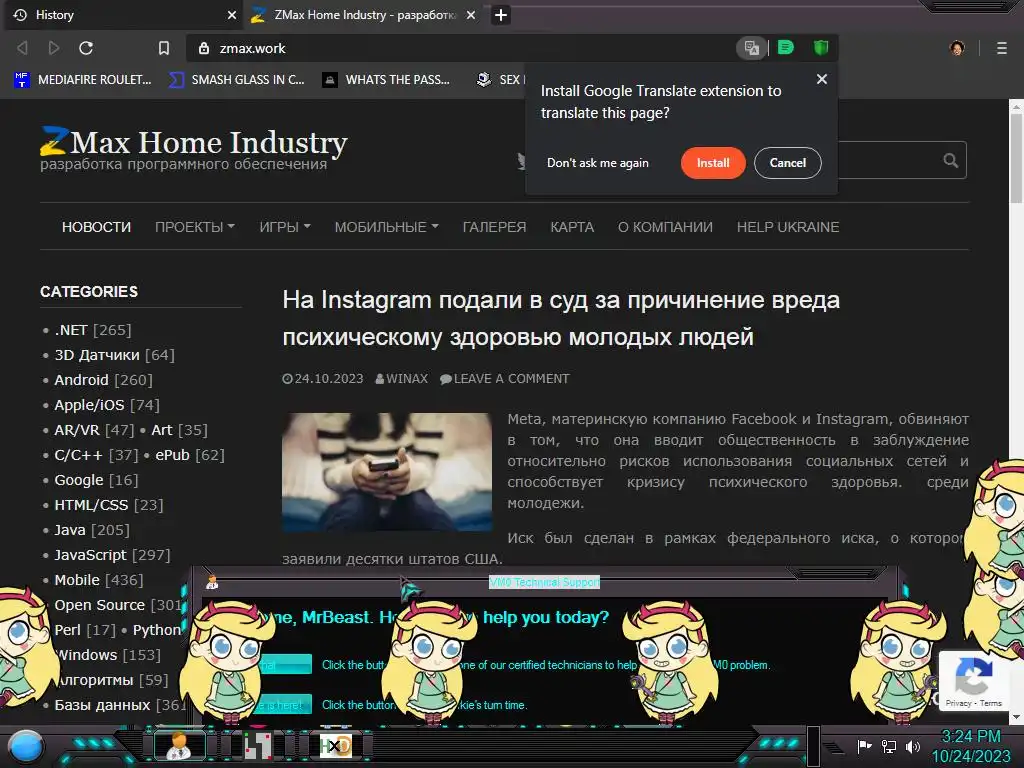Screen dimensions: 1024x768
Task: Click LEAVE A COMMENT link
Action: tap(511, 378)
